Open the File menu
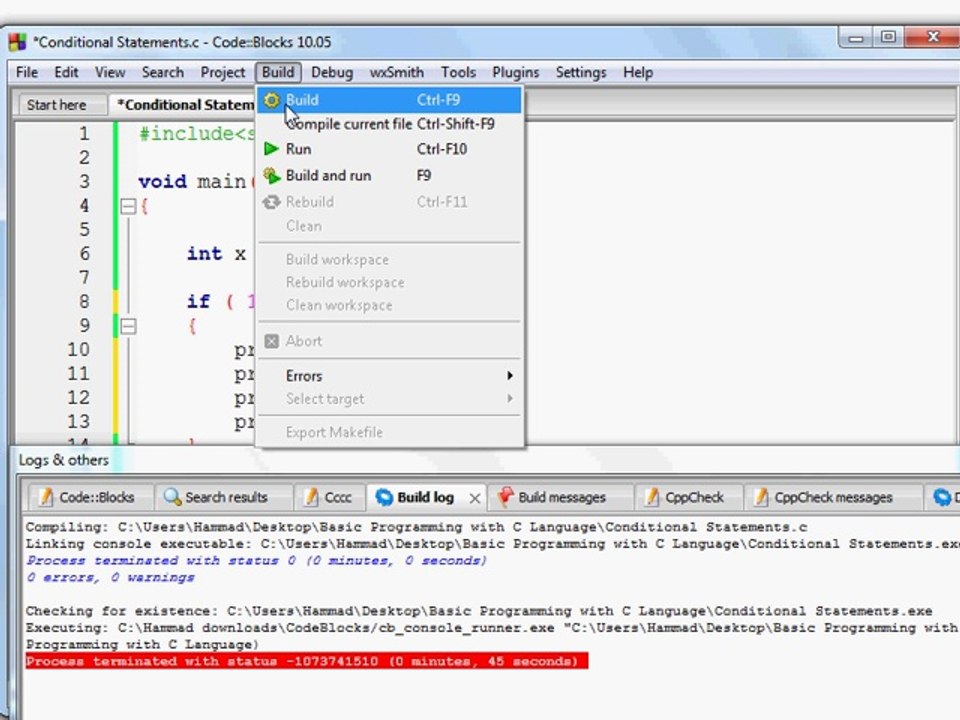Image resolution: width=960 pixels, height=720 pixels. pos(27,72)
